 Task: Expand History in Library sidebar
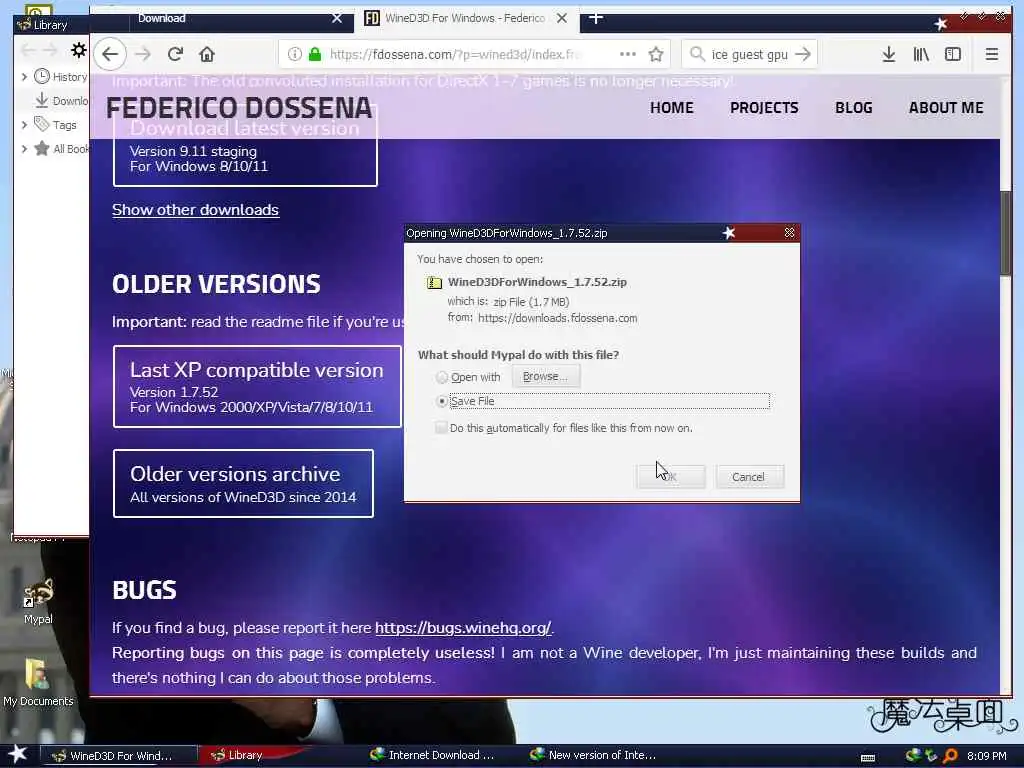24,77
